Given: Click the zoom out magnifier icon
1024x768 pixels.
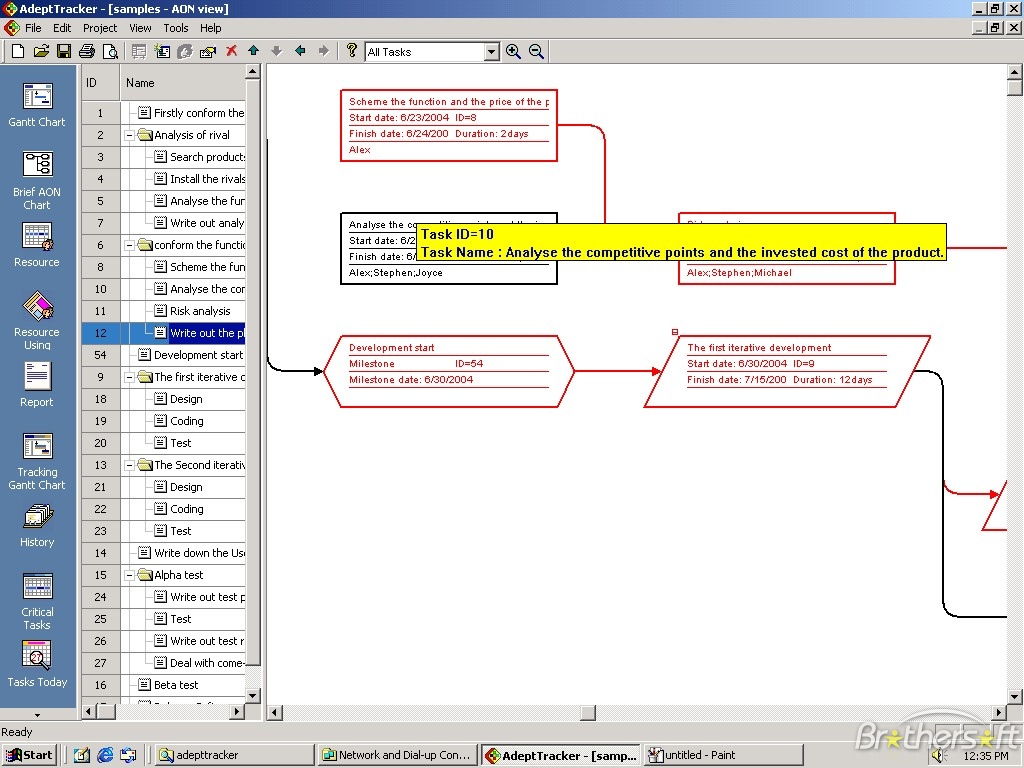Looking at the screenshot, I should tap(536, 52).
